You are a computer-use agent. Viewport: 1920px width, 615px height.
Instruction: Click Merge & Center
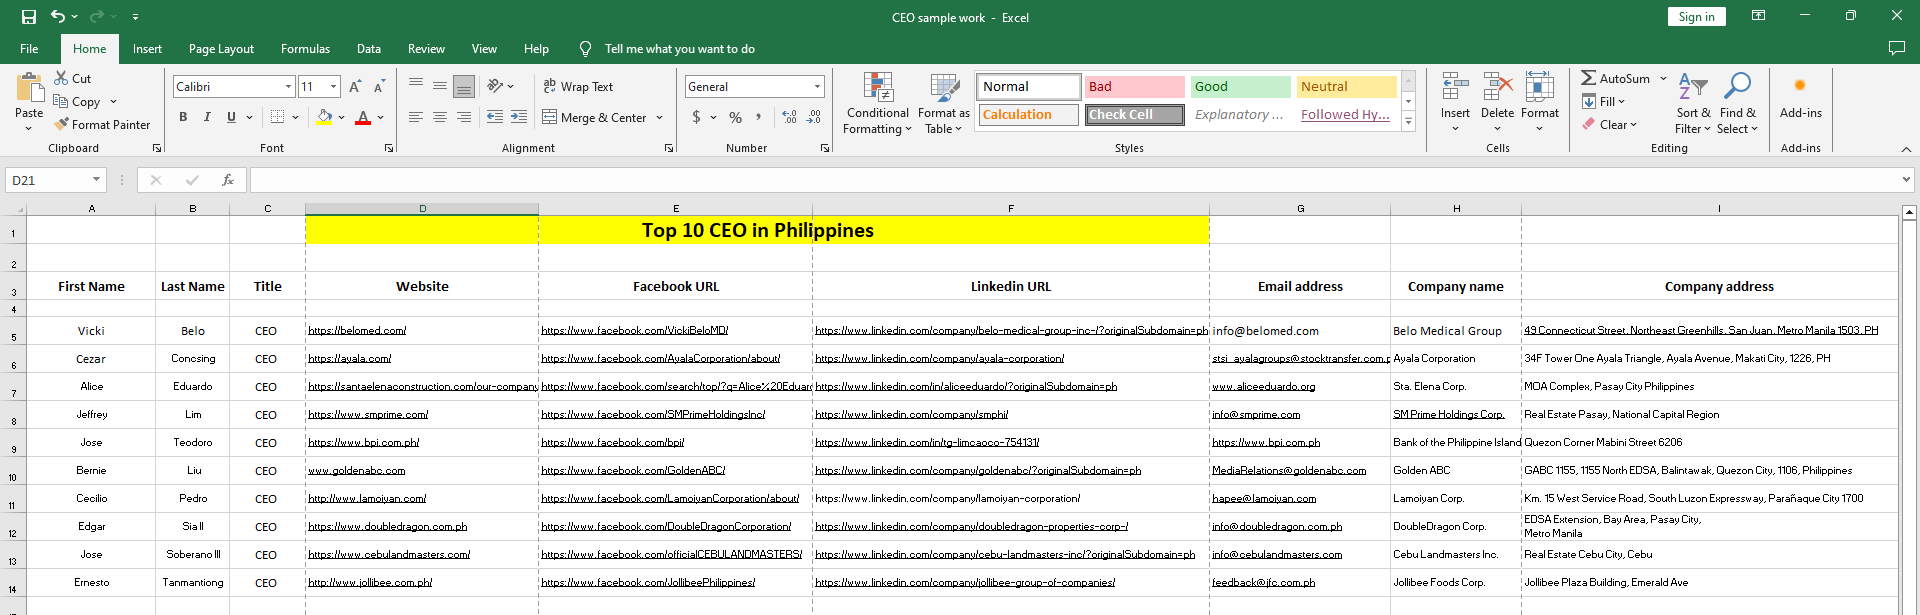tap(595, 117)
